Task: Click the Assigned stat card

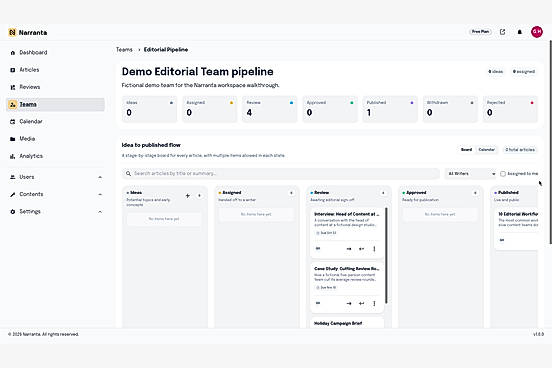Action: tap(209, 109)
